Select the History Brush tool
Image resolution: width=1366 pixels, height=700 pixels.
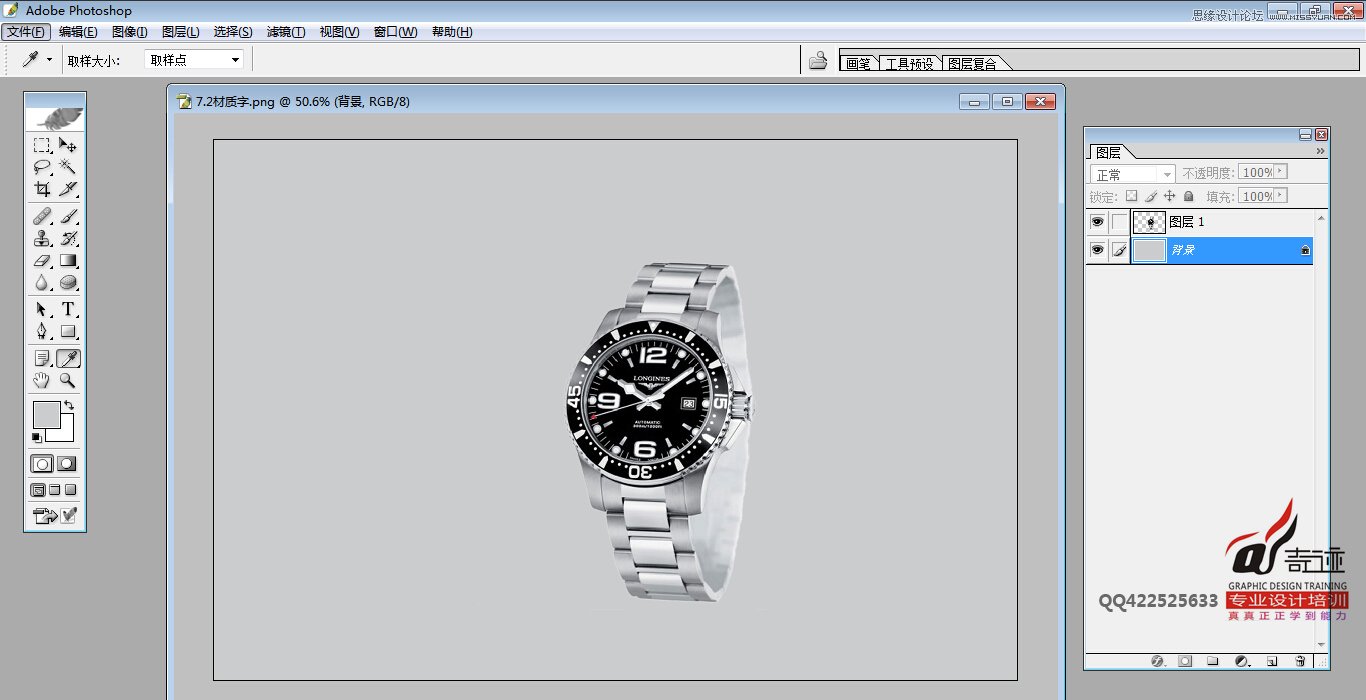pos(68,238)
